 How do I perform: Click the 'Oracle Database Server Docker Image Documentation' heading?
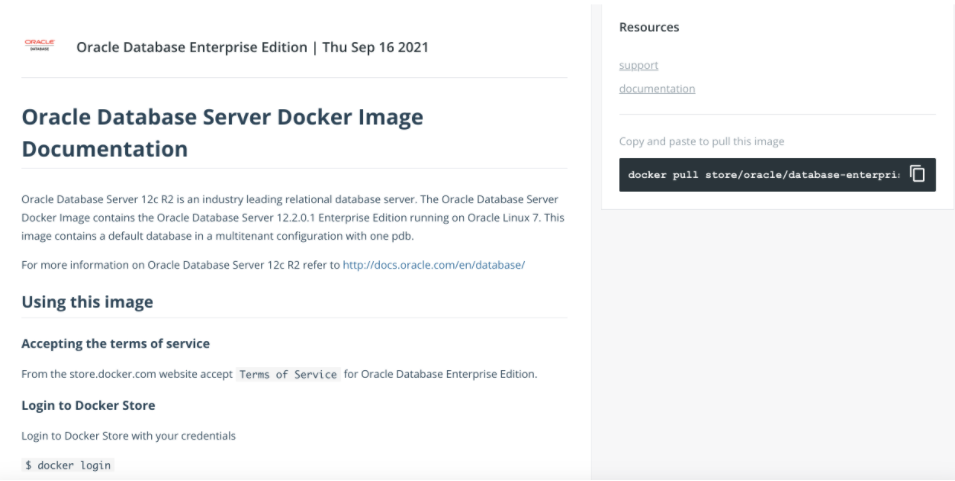point(222,133)
